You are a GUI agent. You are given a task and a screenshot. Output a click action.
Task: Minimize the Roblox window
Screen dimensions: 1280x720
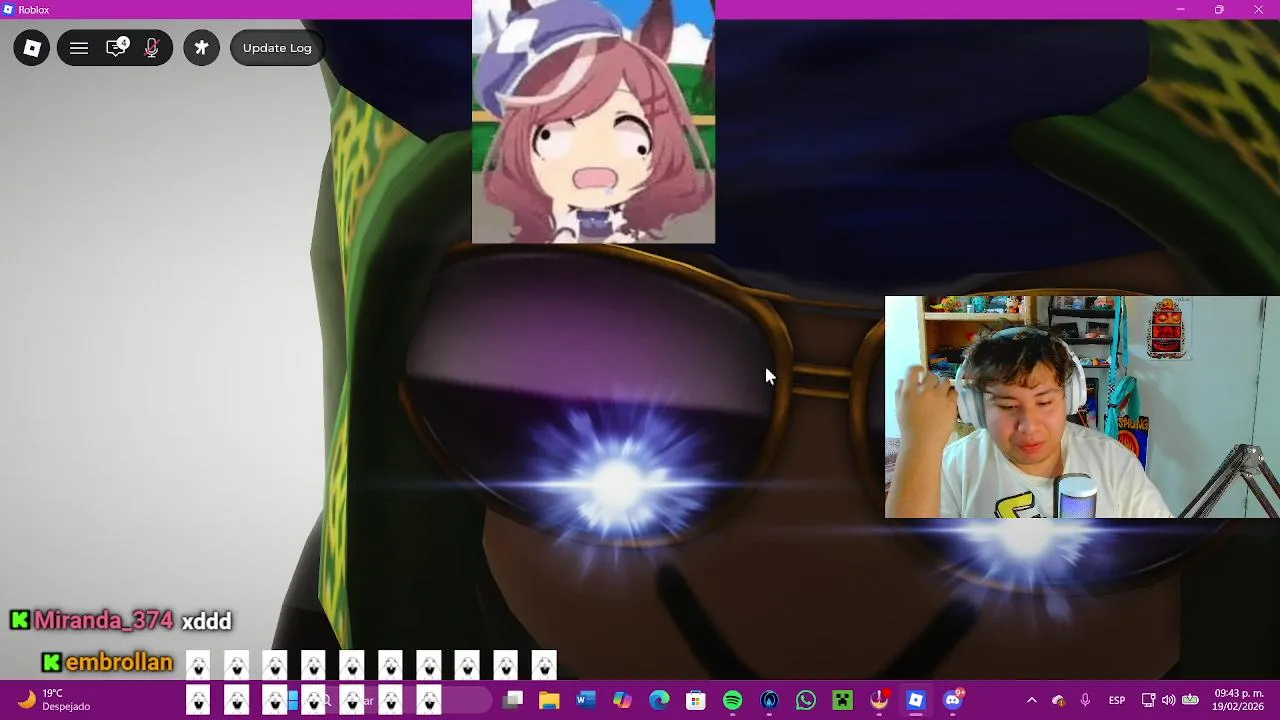[1180, 9]
